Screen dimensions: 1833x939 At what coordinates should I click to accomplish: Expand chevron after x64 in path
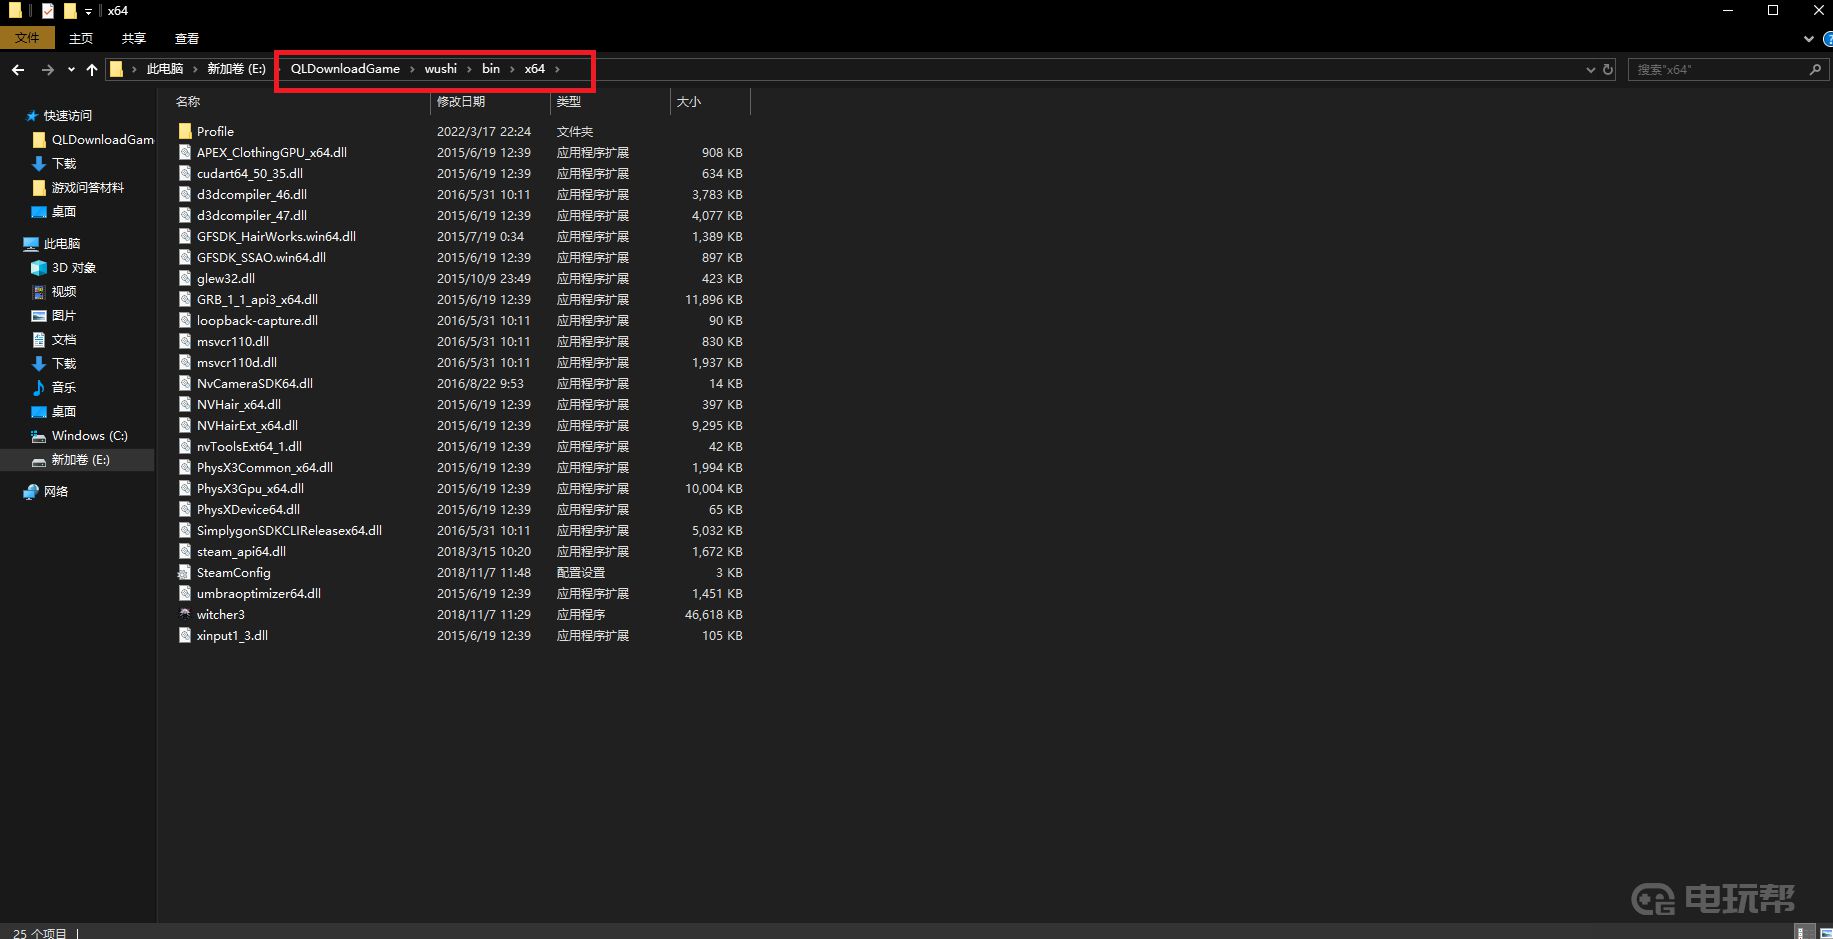pos(557,69)
